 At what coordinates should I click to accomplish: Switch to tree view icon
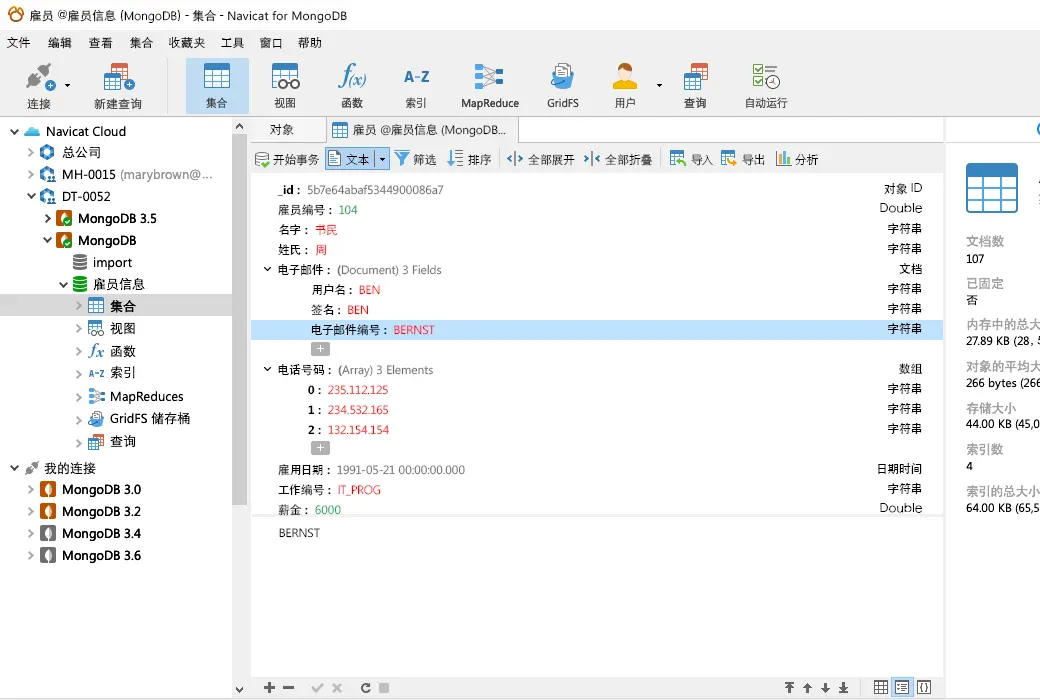pyautogui.click(x=902, y=687)
